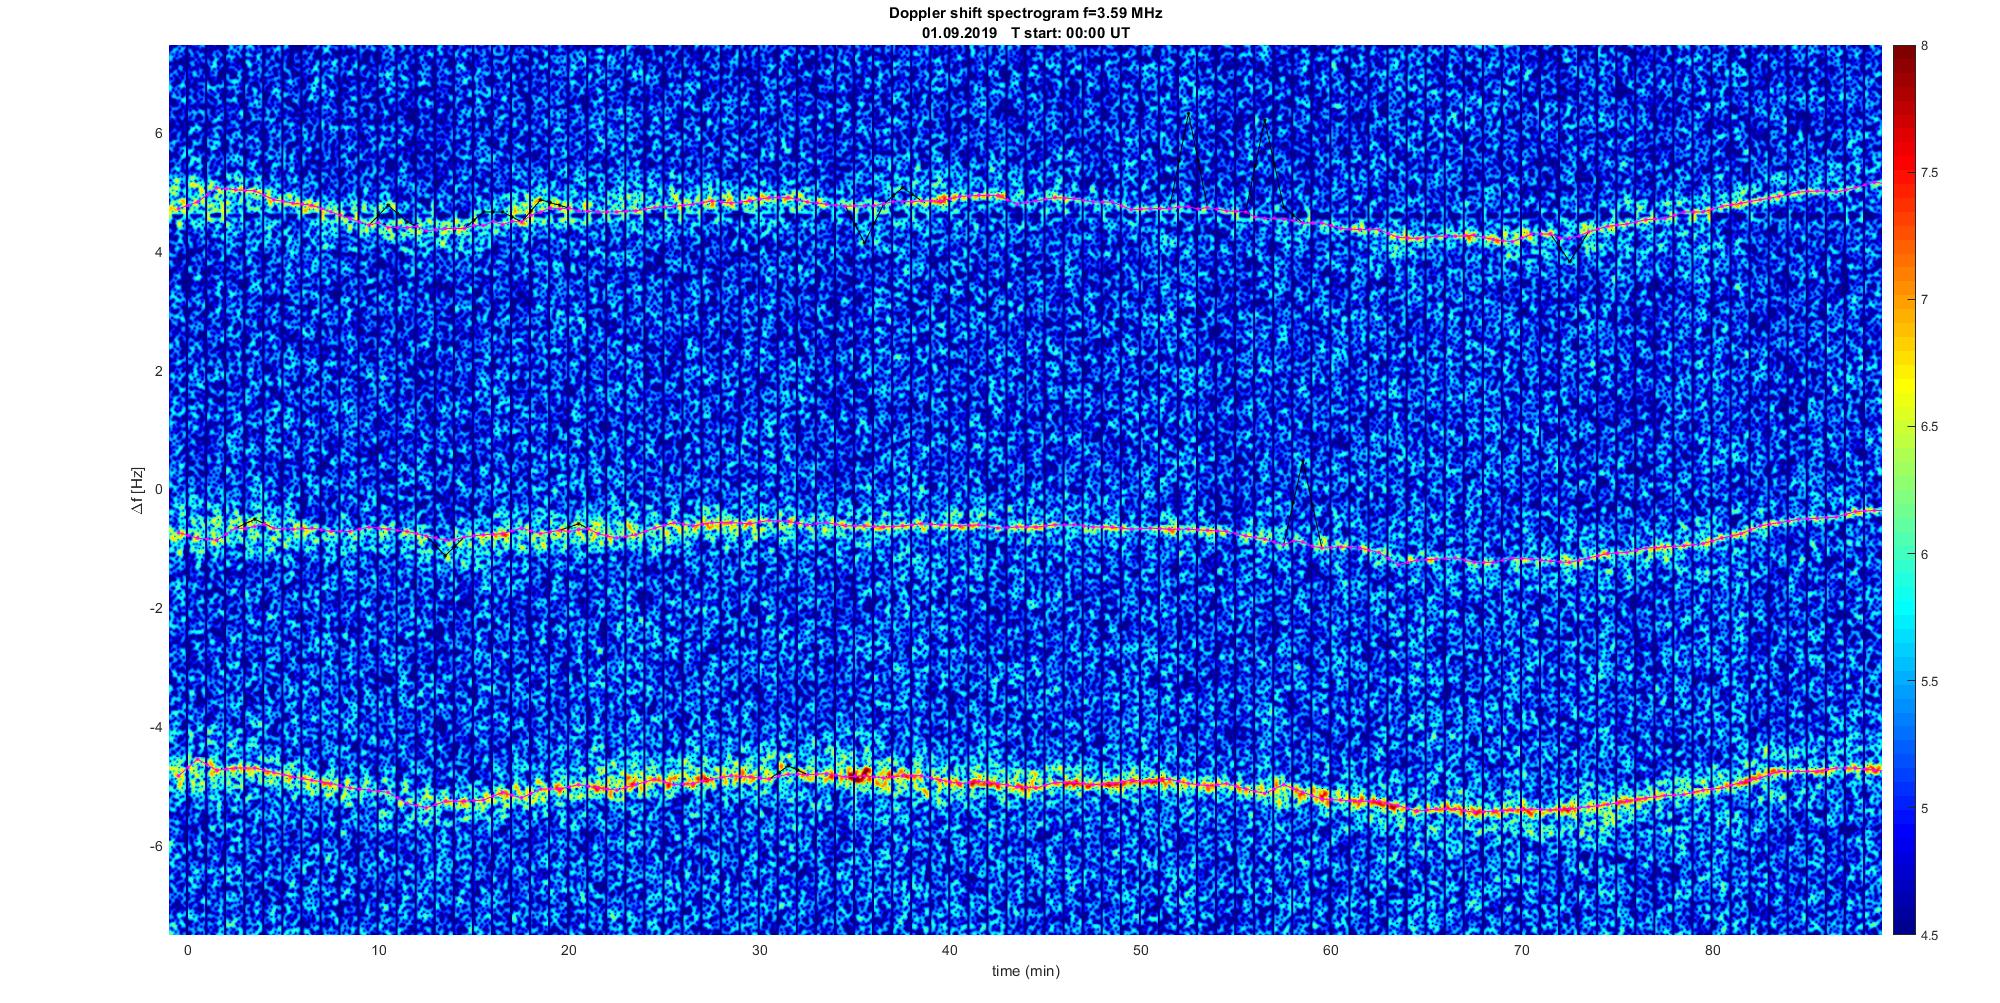2000x1003 pixels.
Task: Click the red hotspot on lower trace near 35 min
Action: point(859,773)
